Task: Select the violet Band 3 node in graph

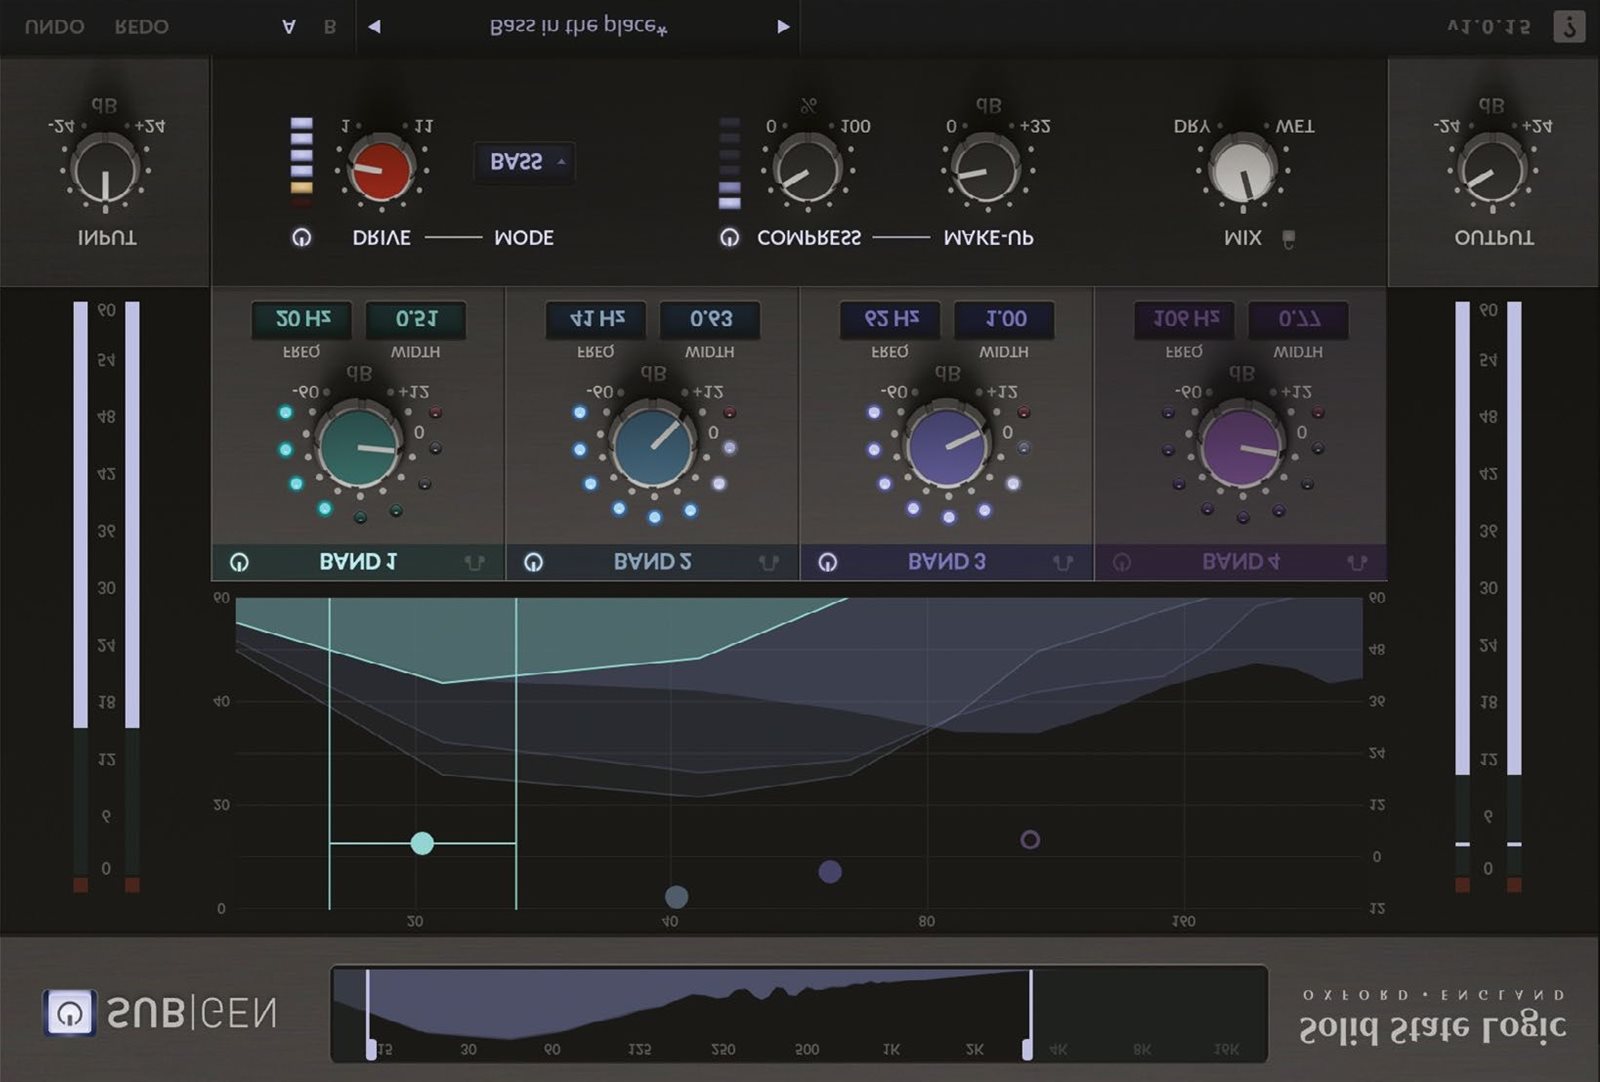Action: (x=830, y=871)
